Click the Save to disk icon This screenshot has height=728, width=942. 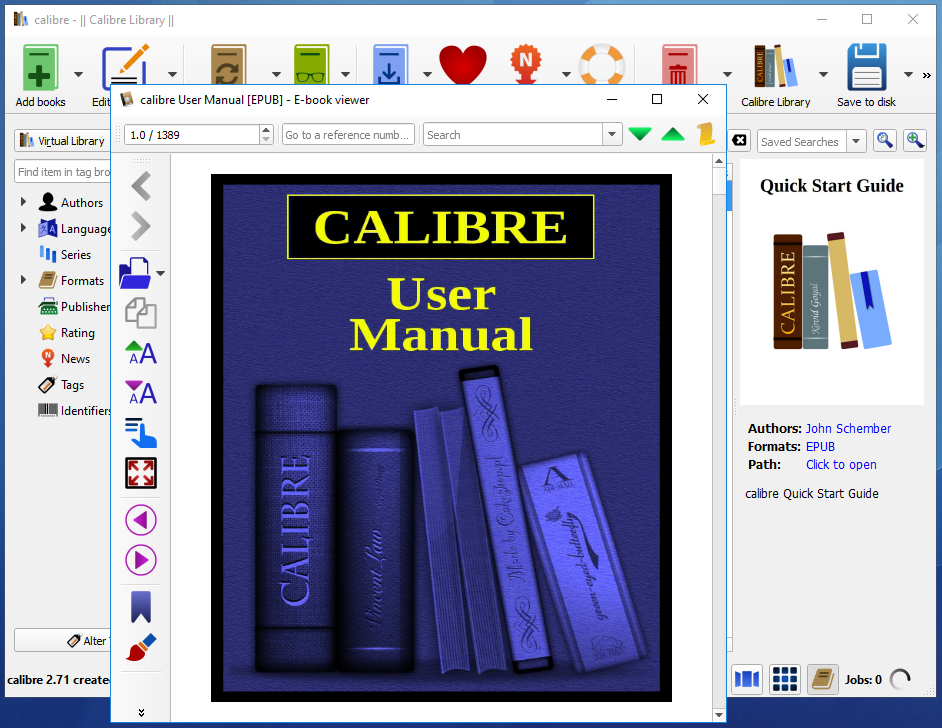(866, 67)
